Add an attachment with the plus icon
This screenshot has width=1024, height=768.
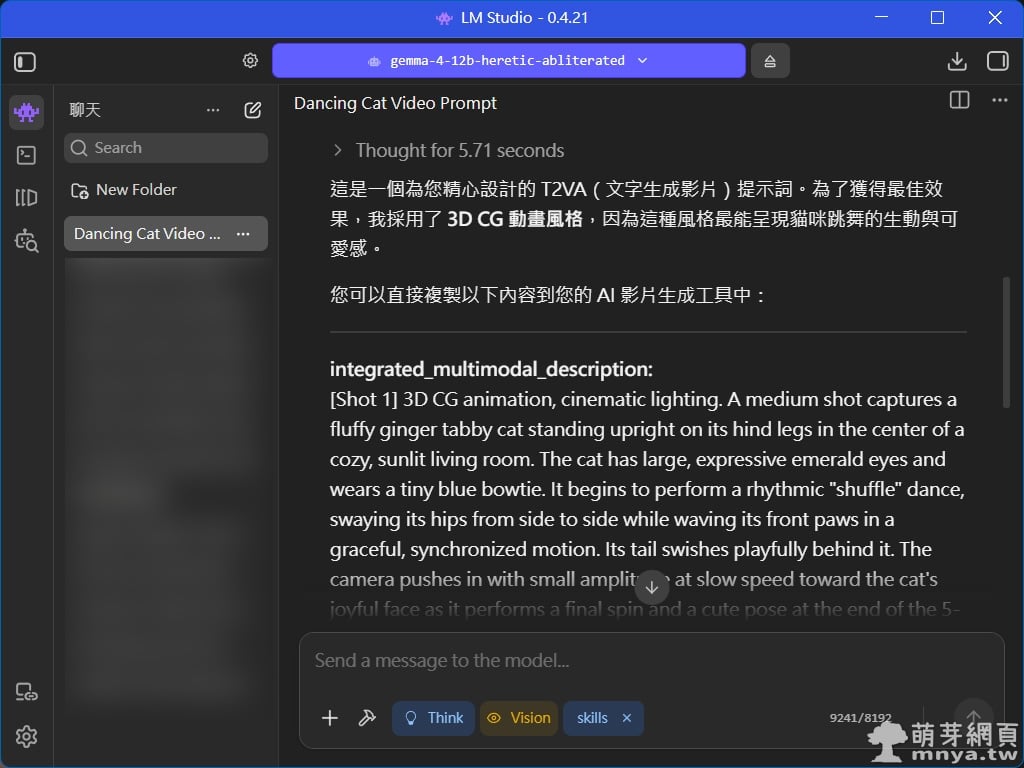330,718
